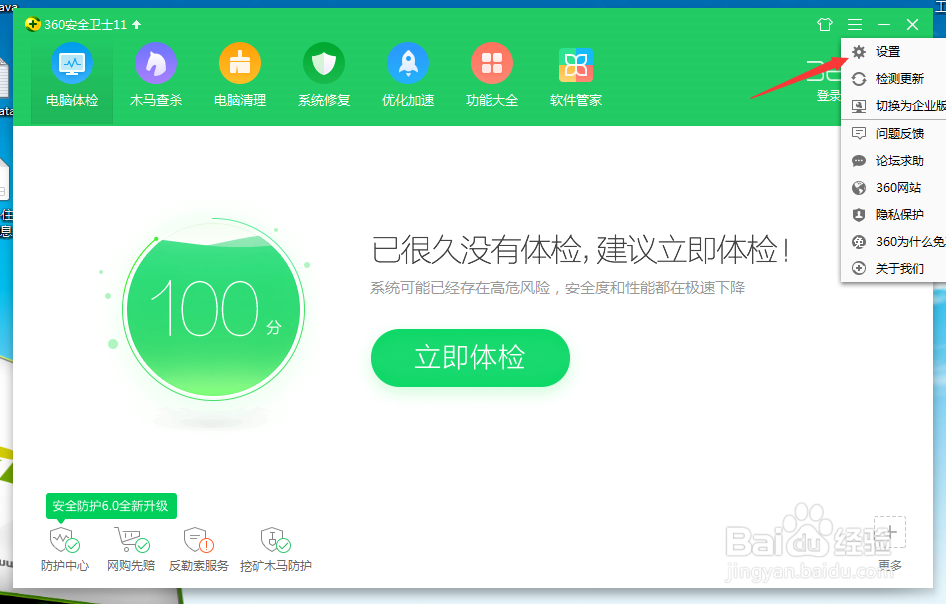Open 挖矿木马防护 shield icon
The width and height of the screenshot is (946, 604).
click(275, 540)
